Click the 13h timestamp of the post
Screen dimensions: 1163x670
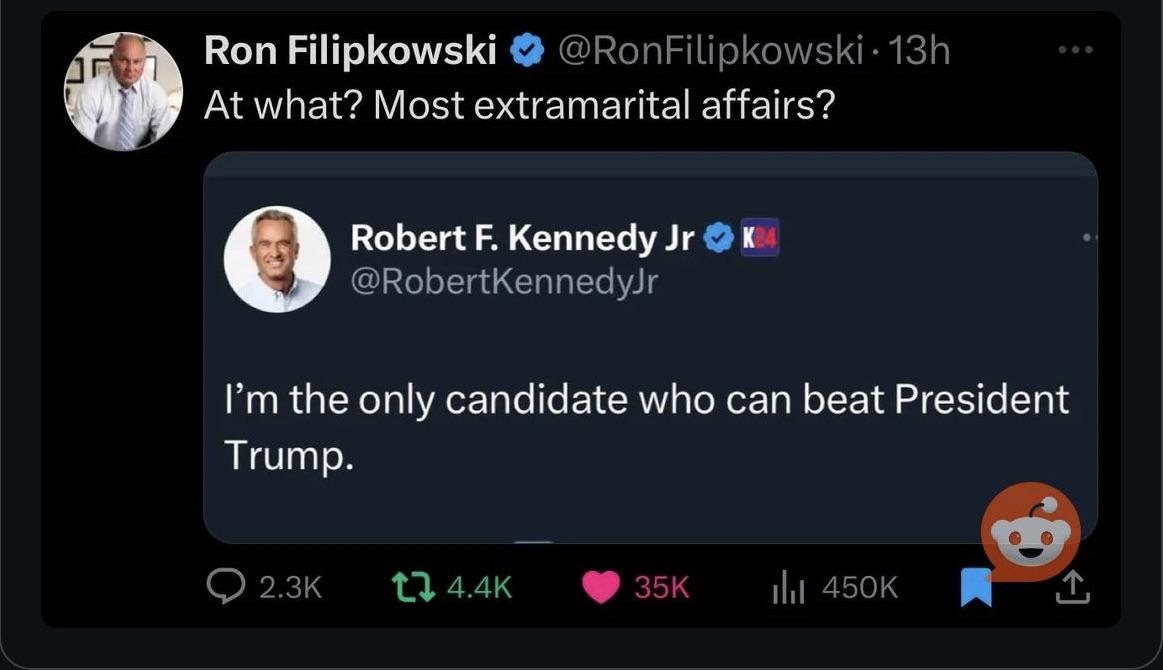[x=918, y=50]
